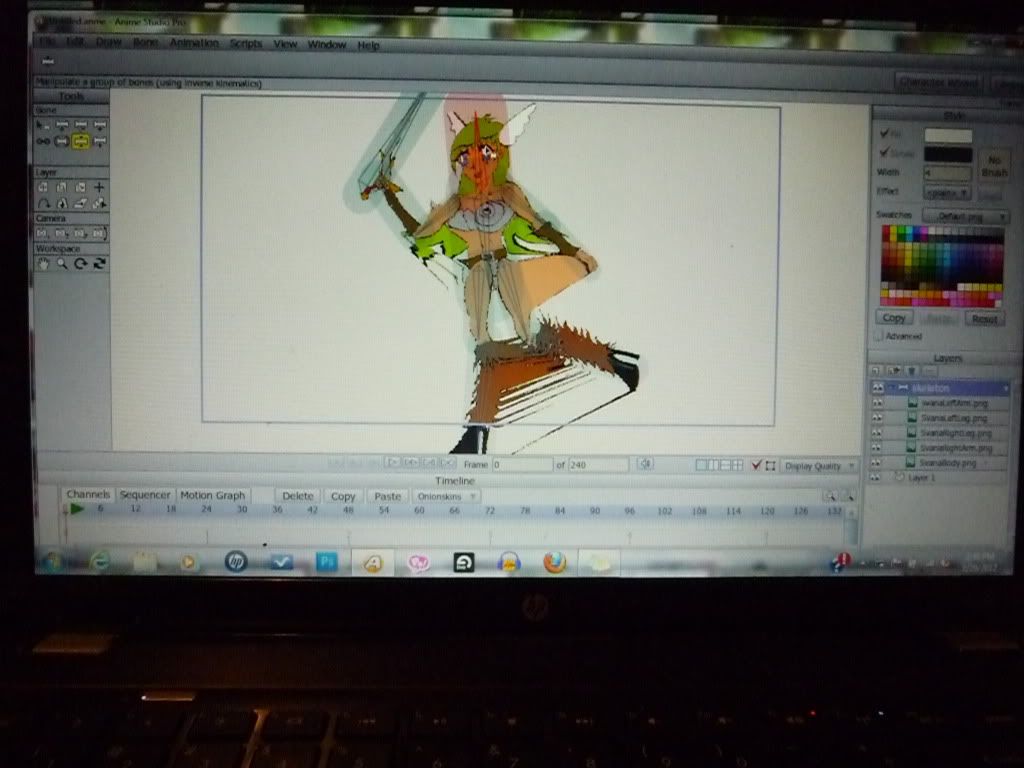Click the highlighted Manipulate Bones tool
1024x768 pixels.
pos(80,141)
